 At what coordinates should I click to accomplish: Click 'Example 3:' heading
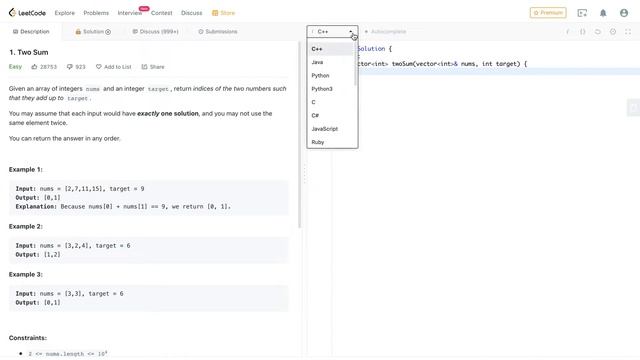(26, 274)
